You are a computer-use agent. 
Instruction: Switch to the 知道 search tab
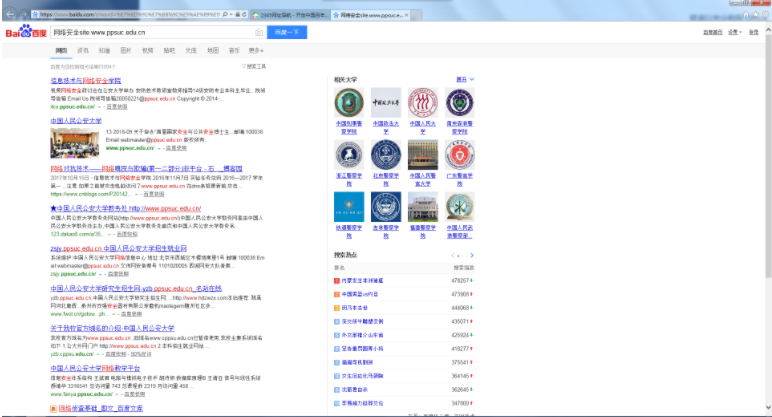coord(104,50)
